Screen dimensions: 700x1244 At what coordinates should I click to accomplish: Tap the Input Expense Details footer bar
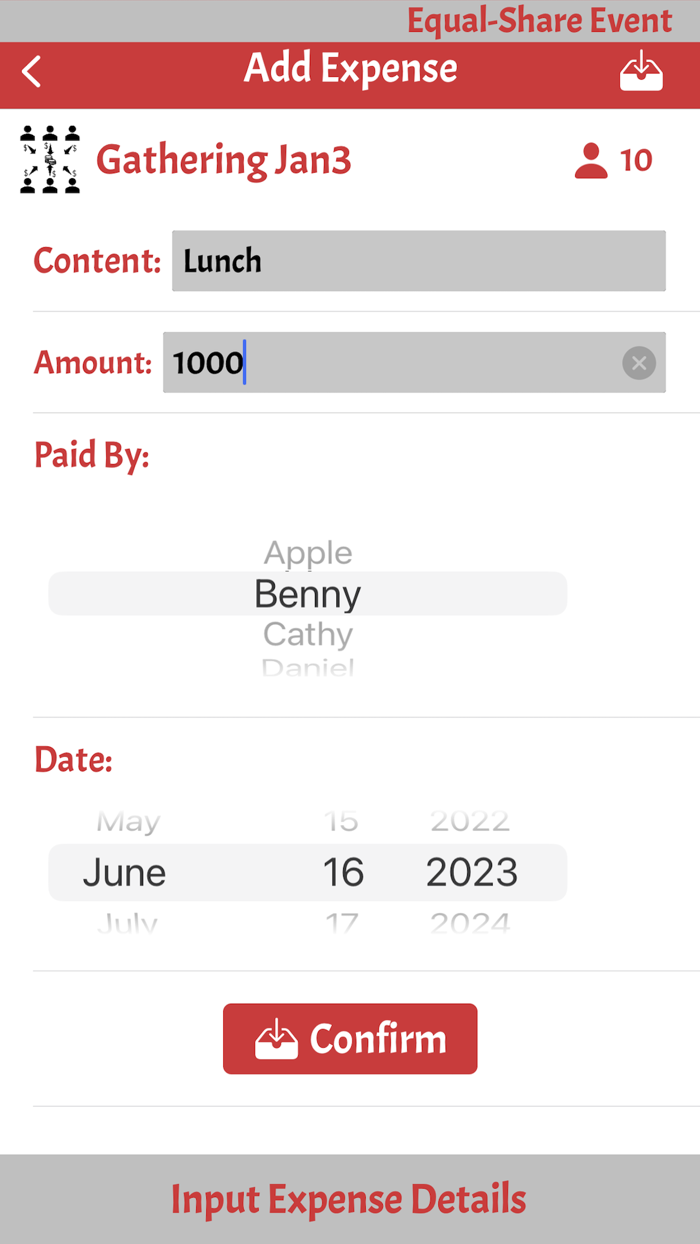349,1199
